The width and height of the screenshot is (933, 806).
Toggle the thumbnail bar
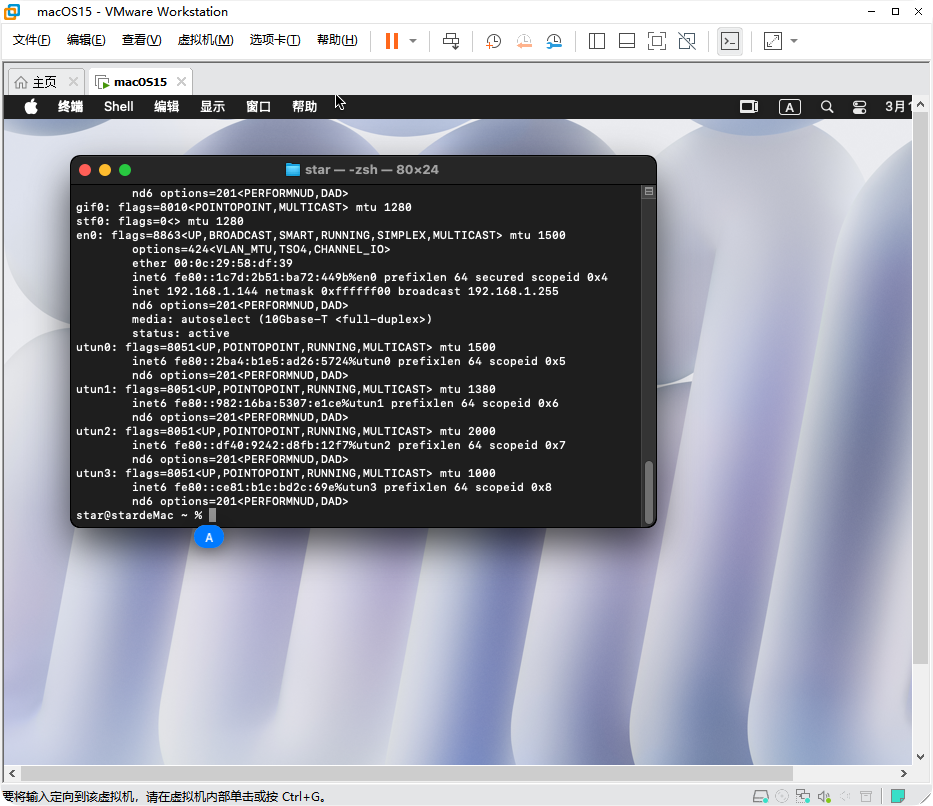click(627, 41)
